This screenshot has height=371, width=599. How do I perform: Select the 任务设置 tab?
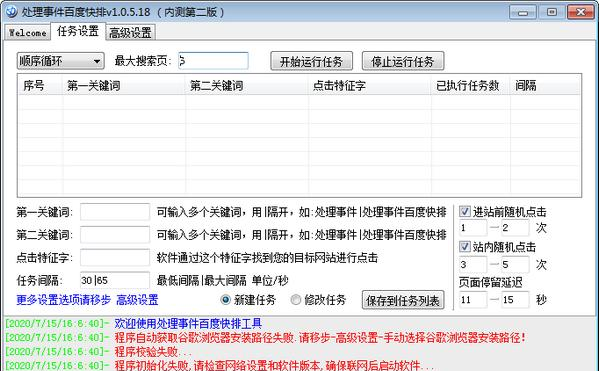78,31
